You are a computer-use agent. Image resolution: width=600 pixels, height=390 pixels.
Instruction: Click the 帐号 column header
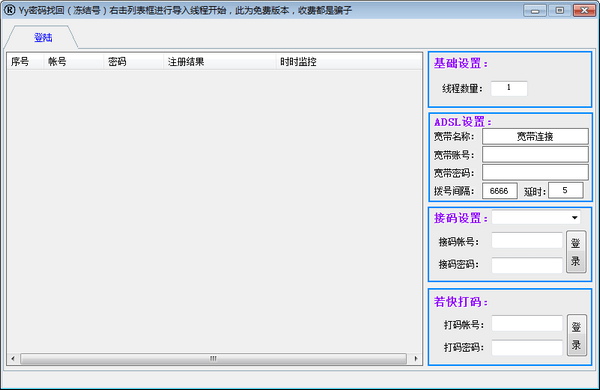click(73, 62)
